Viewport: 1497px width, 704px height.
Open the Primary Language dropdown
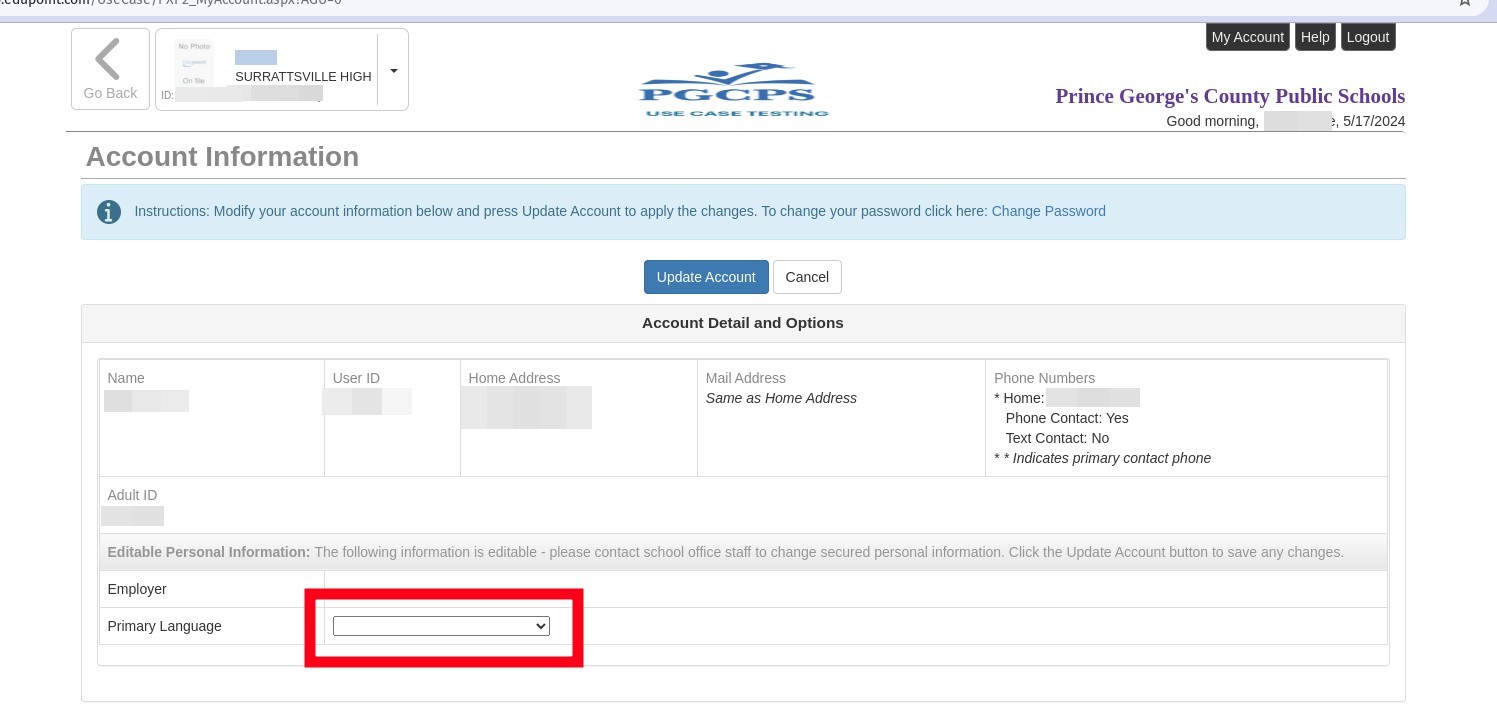[441, 626]
